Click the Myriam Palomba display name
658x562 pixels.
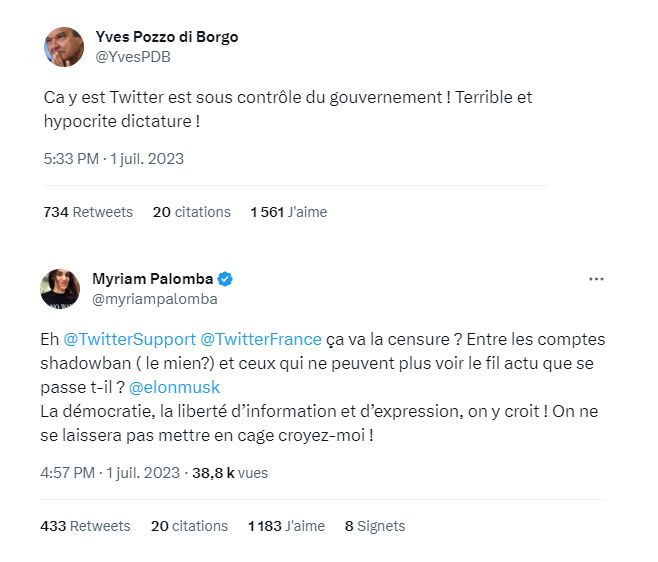click(x=152, y=279)
